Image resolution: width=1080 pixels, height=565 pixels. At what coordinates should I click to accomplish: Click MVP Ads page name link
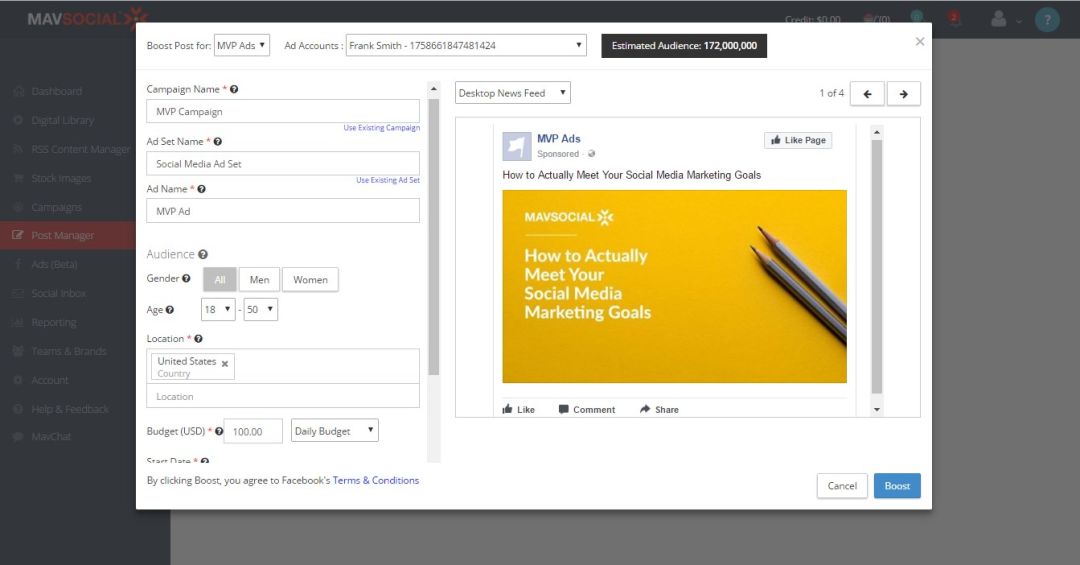(x=559, y=138)
